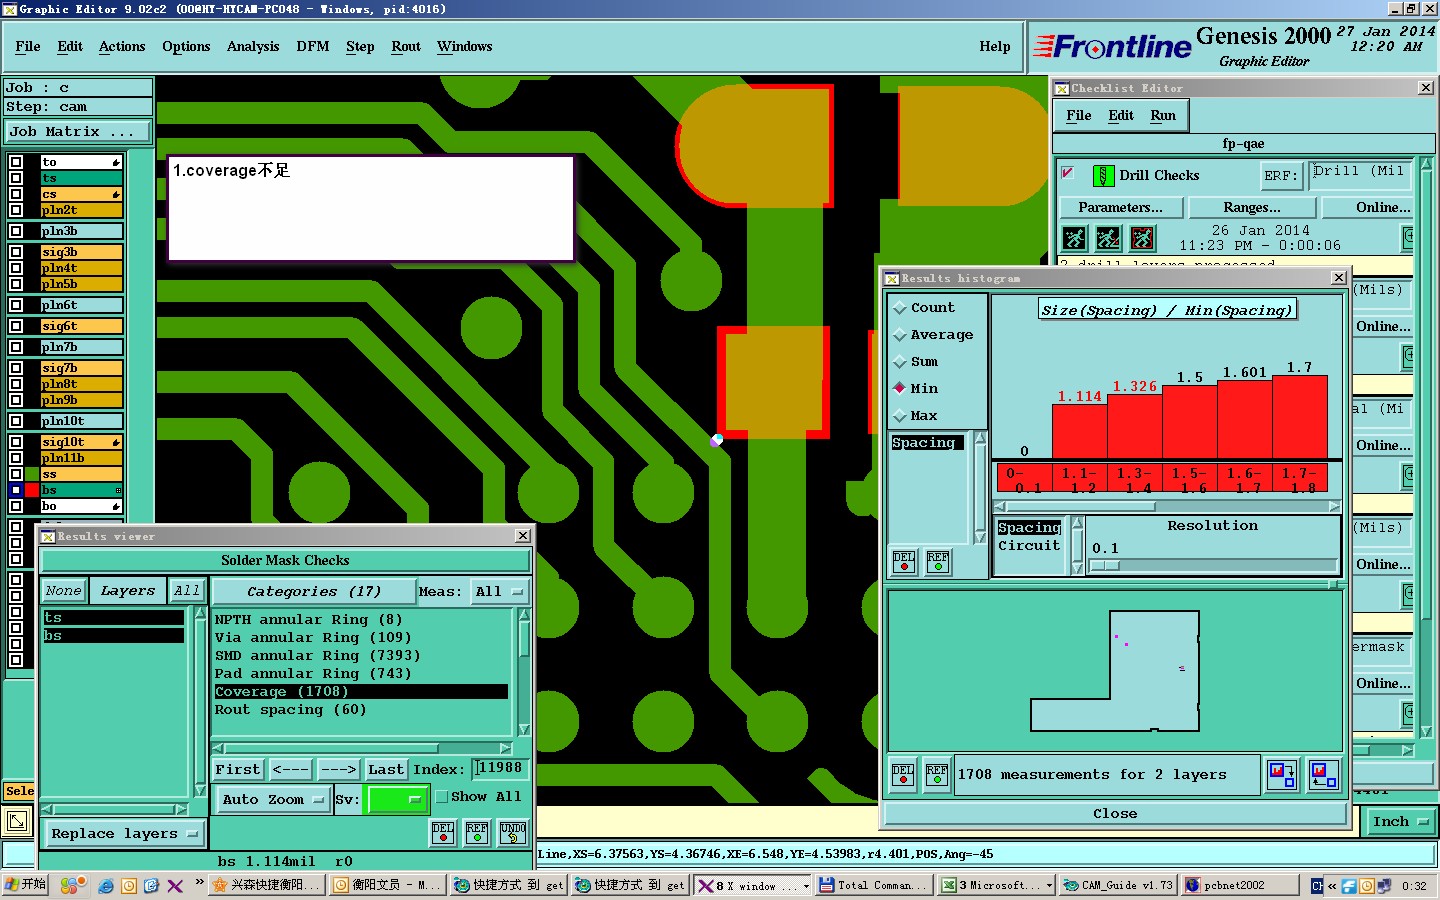1440x900 pixels.
Task: Click the four-ball icon in quick launch
Action: (72, 886)
